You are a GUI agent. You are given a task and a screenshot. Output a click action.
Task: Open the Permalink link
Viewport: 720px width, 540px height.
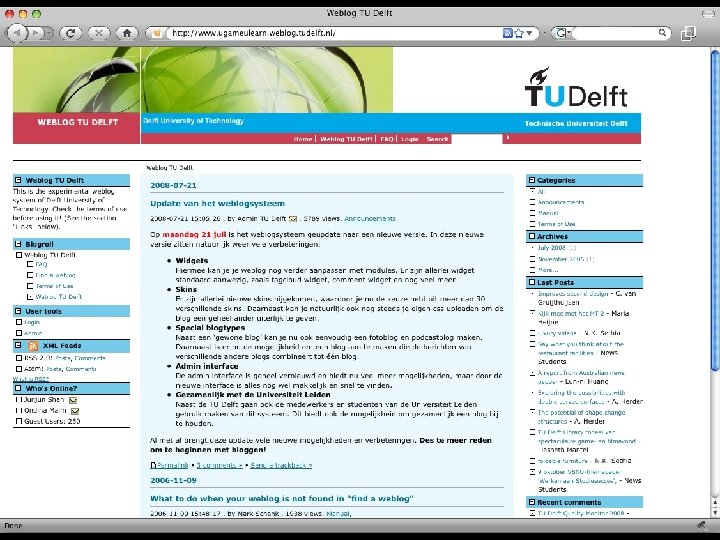coord(173,465)
